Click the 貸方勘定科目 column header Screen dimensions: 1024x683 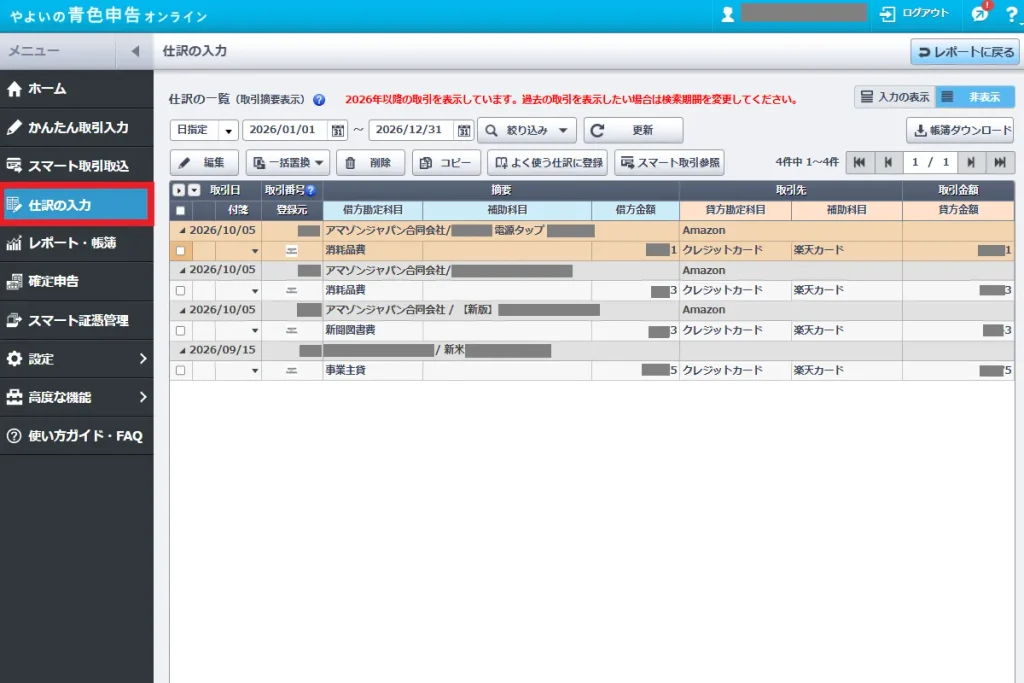click(x=735, y=210)
